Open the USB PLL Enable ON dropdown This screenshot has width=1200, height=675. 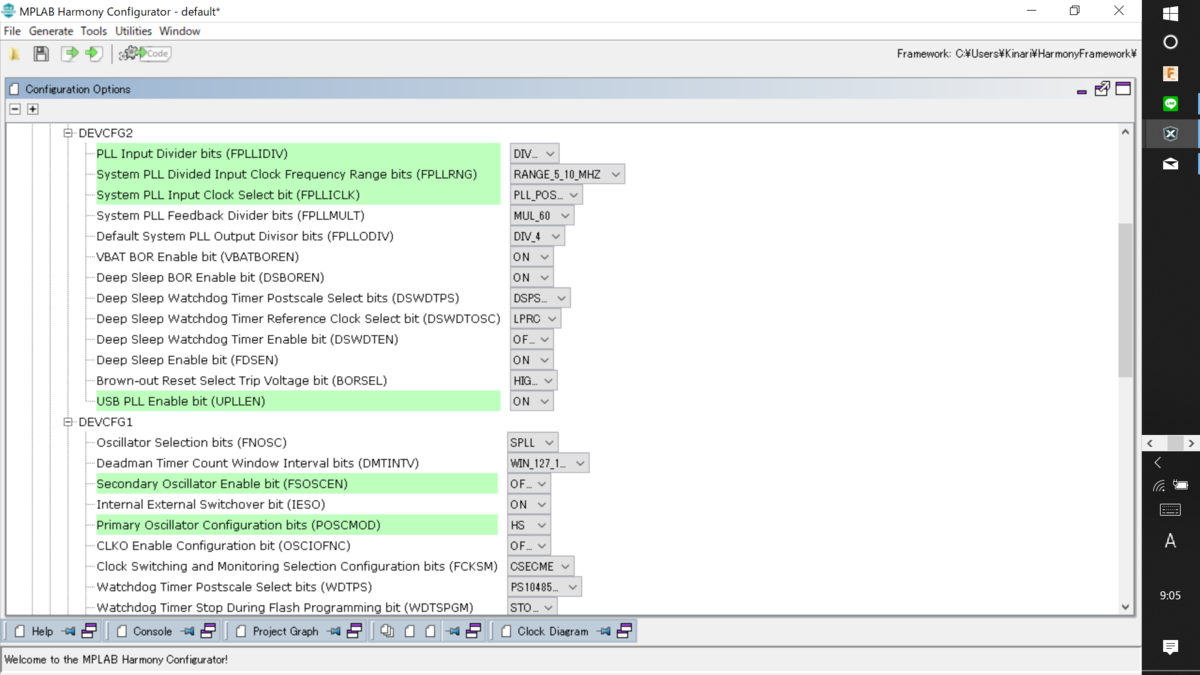[531, 401]
